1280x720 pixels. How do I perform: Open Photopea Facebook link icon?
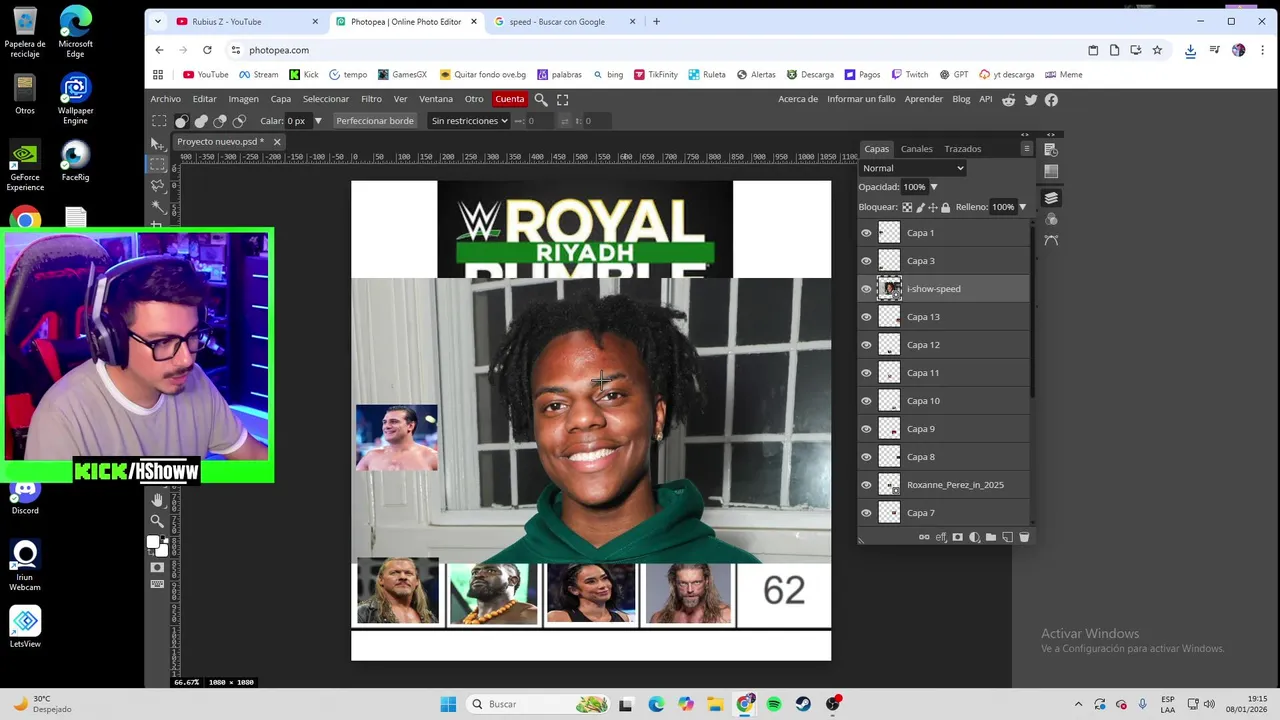pos(1051,99)
